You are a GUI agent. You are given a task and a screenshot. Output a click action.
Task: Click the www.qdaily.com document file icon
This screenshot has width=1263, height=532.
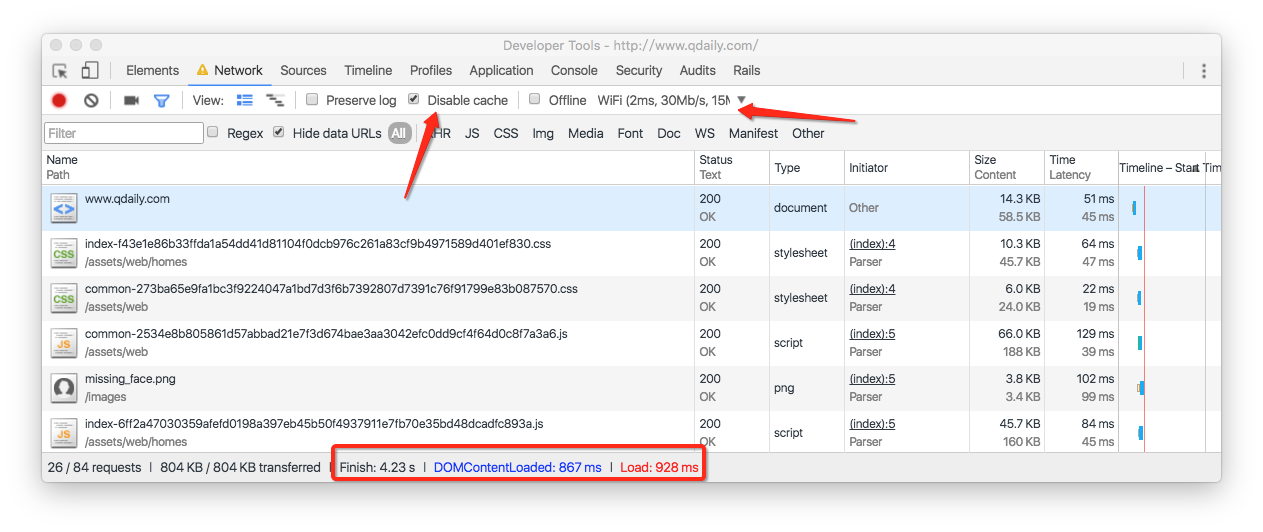[64, 207]
